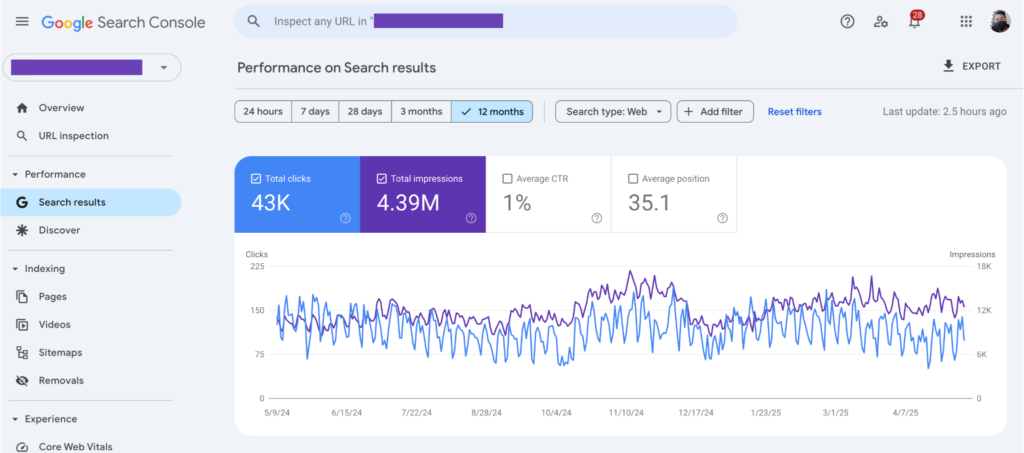Click the Videos play icon
Image resolution: width=1024 pixels, height=453 pixels.
point(22,324)
